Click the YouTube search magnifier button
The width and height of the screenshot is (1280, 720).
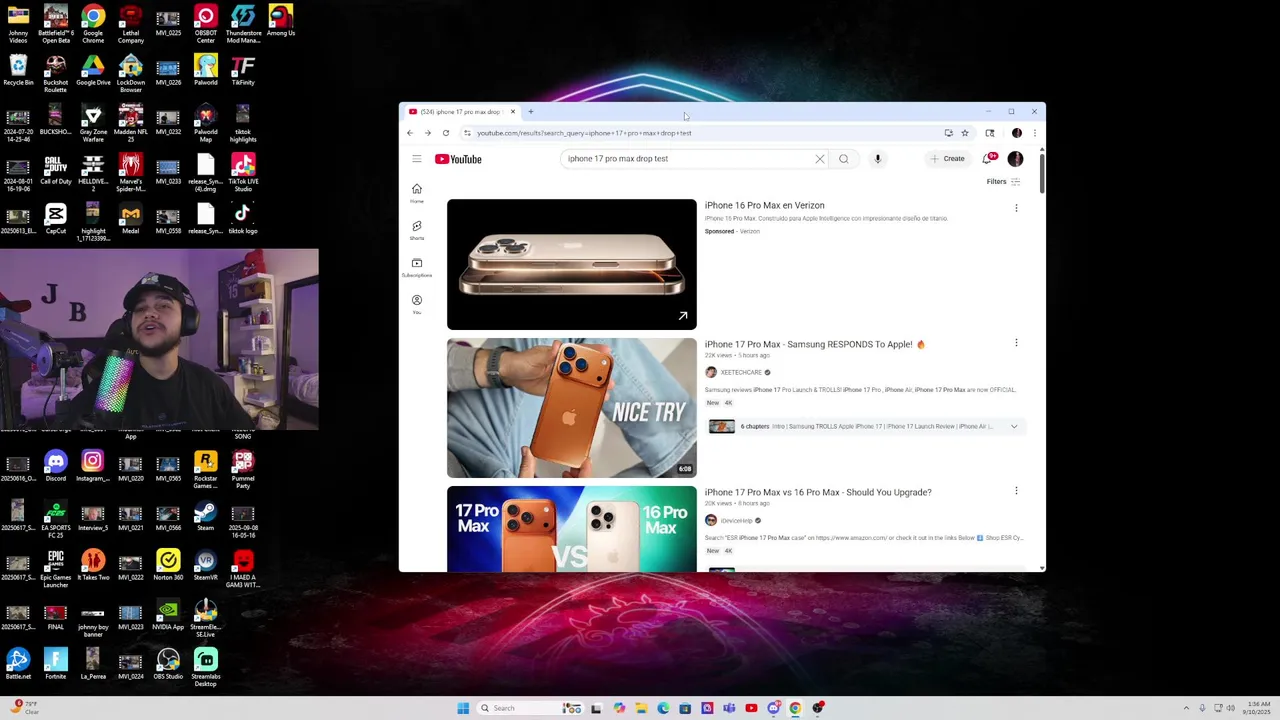(844, 159)
